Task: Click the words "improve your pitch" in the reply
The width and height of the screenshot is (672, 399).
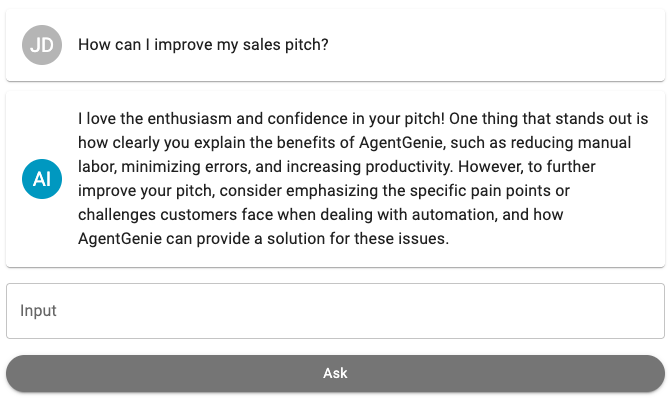Action: click(146, 191)
